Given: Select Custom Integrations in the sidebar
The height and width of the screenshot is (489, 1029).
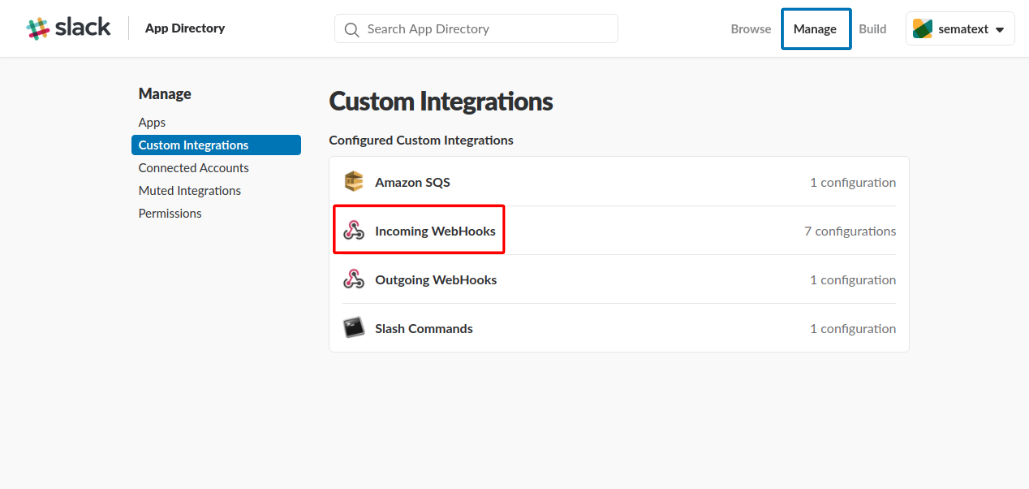Looking at the screenshot, I should coord(216,145).
